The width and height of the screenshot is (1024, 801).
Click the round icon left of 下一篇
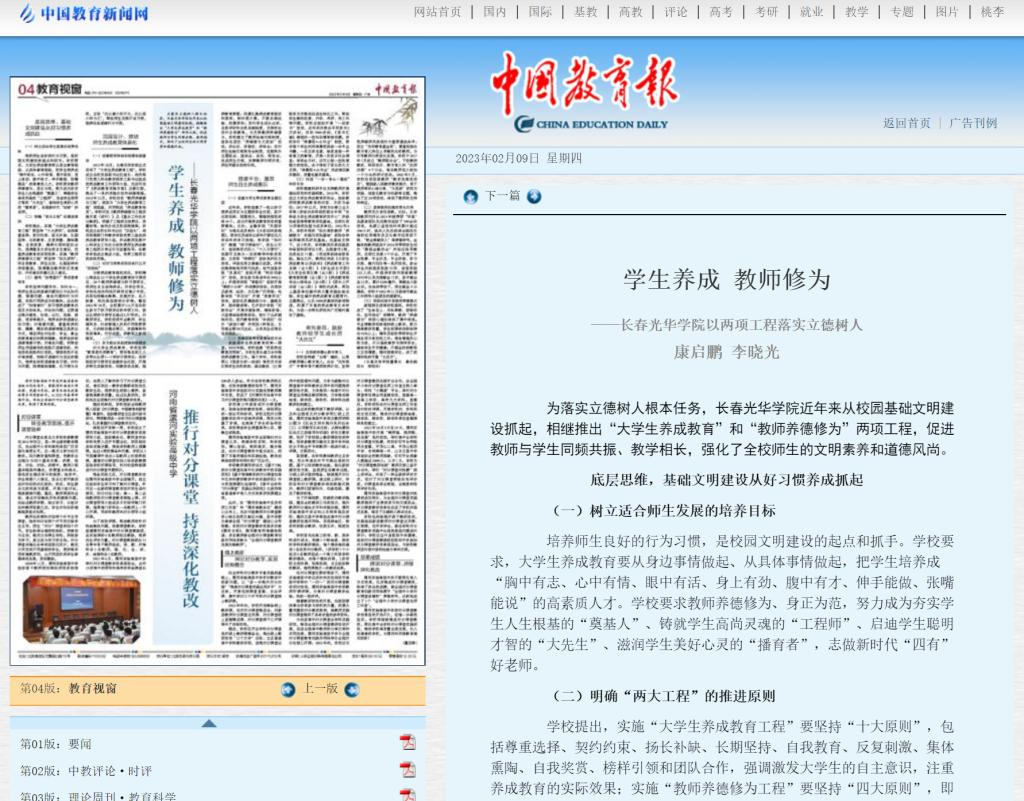470,196
